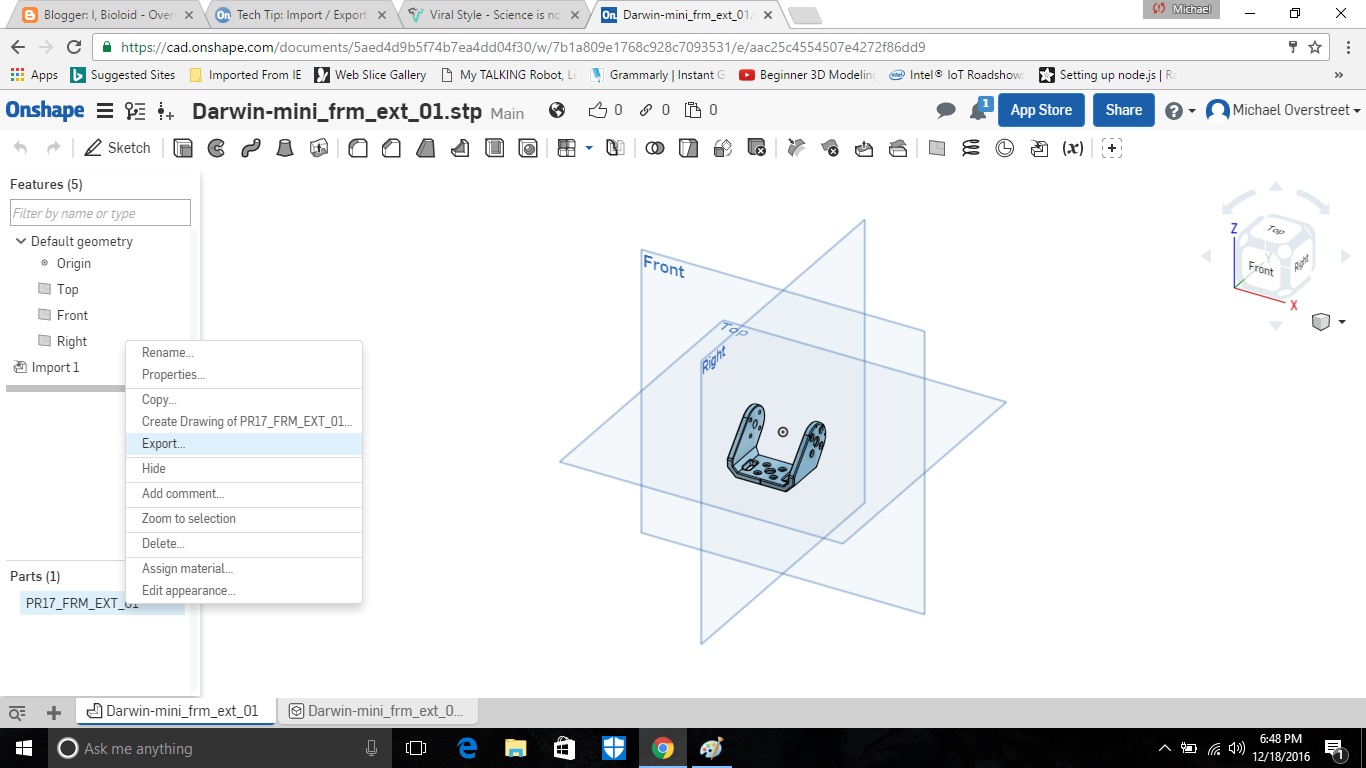Open the Shell tool
The image size is (1366, 768).
pyautogui.click(x=493, y=147)
